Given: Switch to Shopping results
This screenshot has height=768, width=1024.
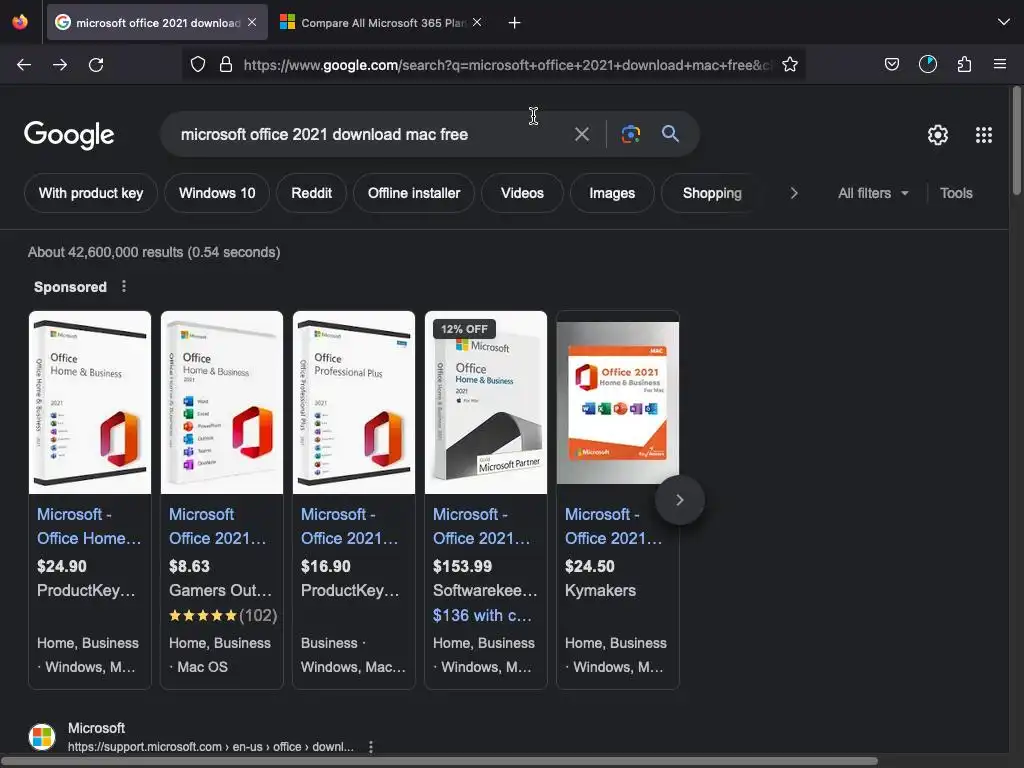Looking at the screenshot, I should pyautogui.click(x=712, y=193).
